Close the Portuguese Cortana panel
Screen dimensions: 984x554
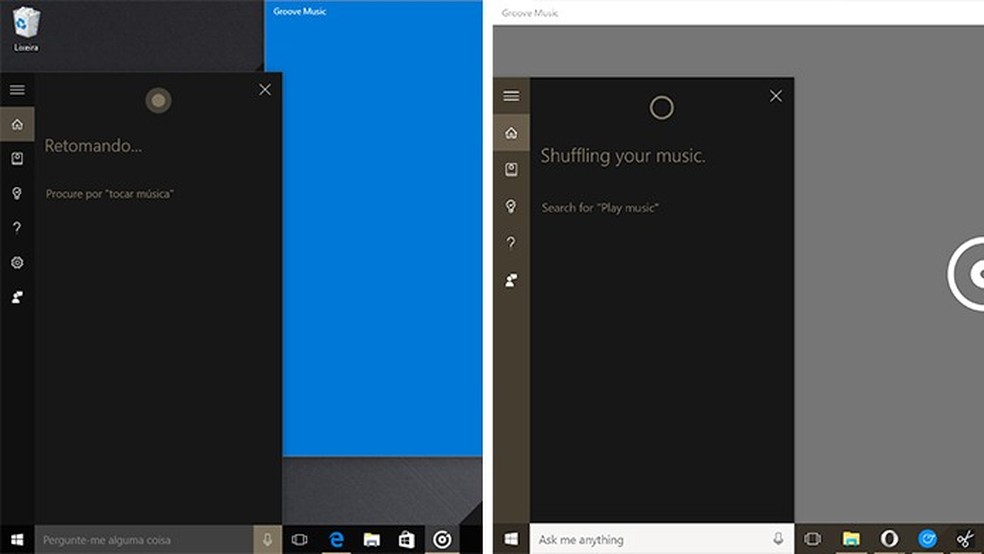265,90
